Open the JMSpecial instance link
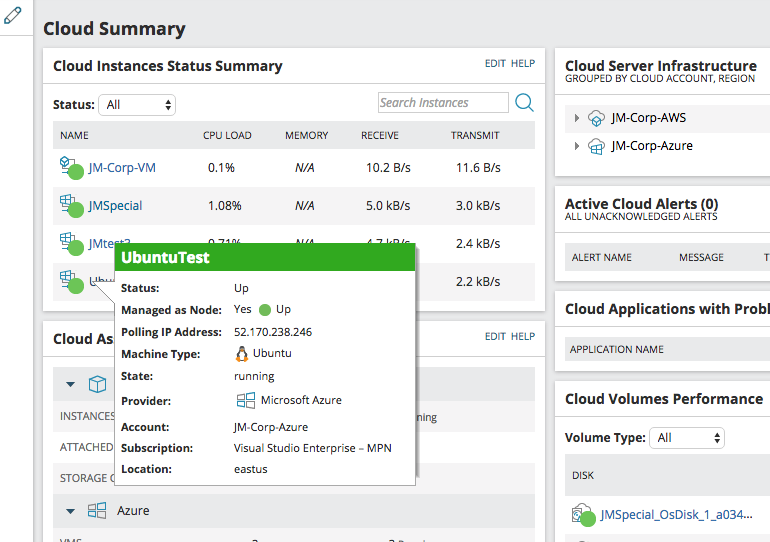The width and height of the screenshot is (770, 542). click(x=115, y=206)
